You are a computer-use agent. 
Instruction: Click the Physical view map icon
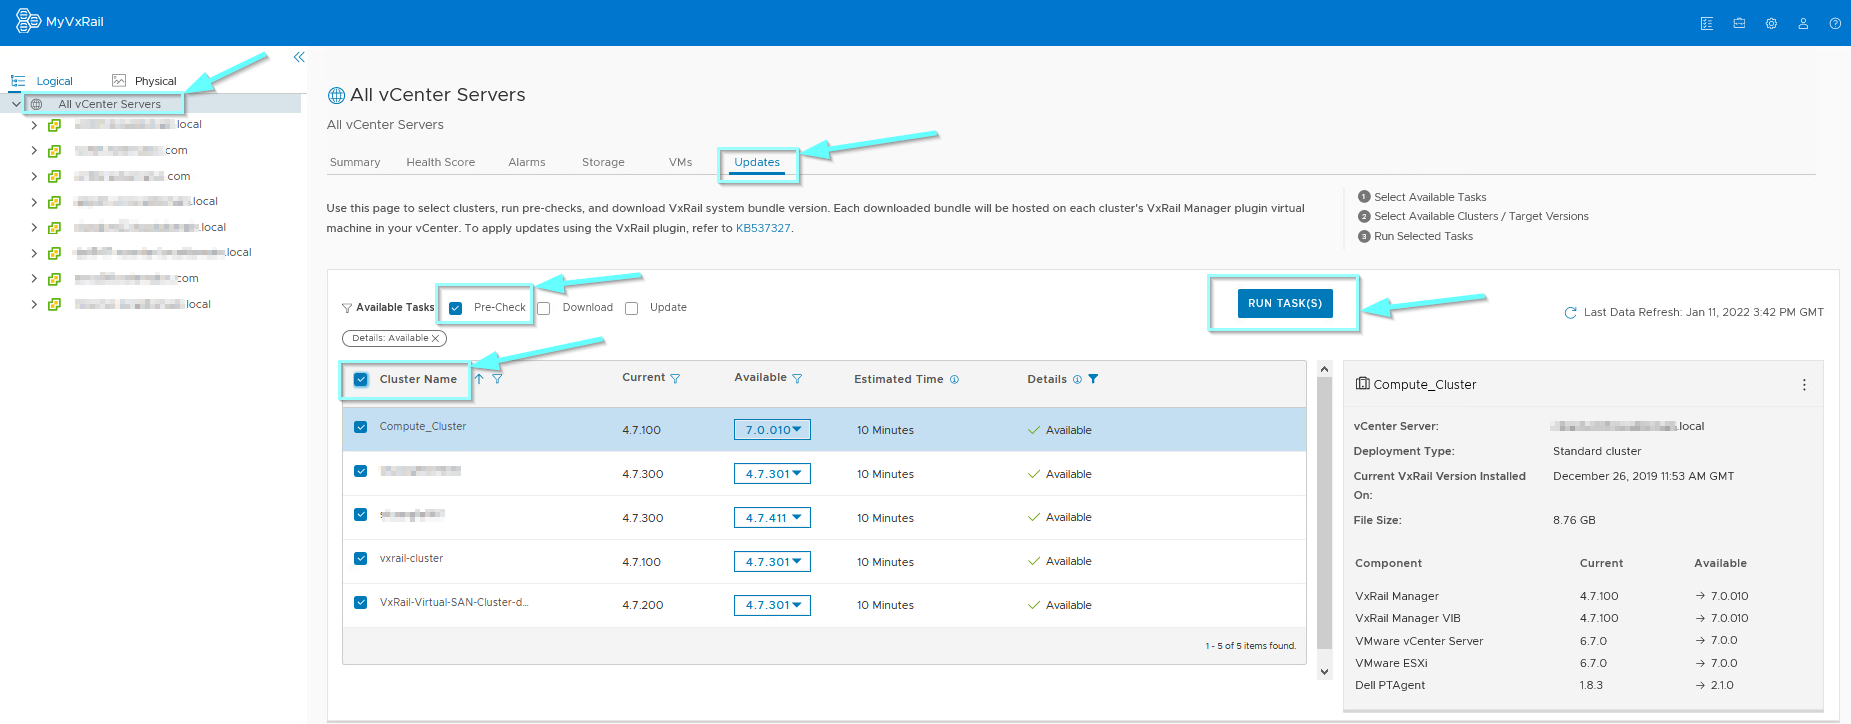(x=119, y=80)
